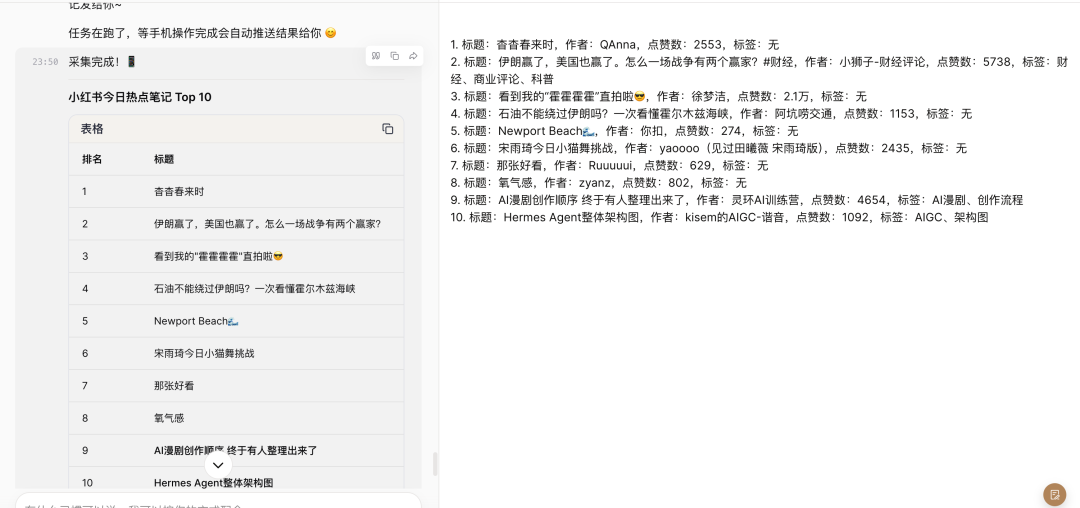Click right panel line 1 with 作者:QAnna
This screenshot has width=1080, height=508.
tap(614, 45)
